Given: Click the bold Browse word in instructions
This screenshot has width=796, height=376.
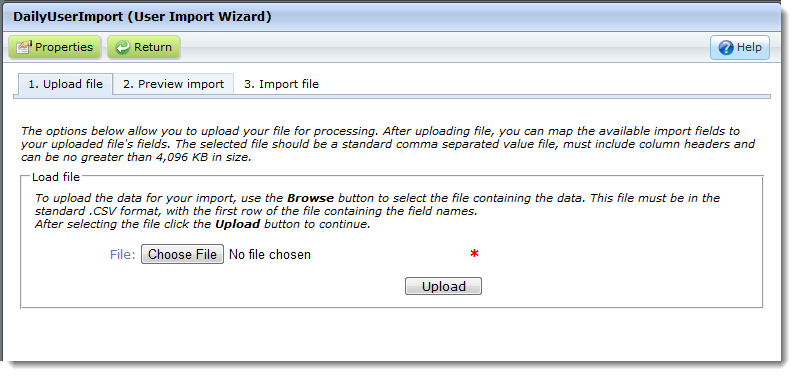Looking at the screenshot, I should point(310,198).
